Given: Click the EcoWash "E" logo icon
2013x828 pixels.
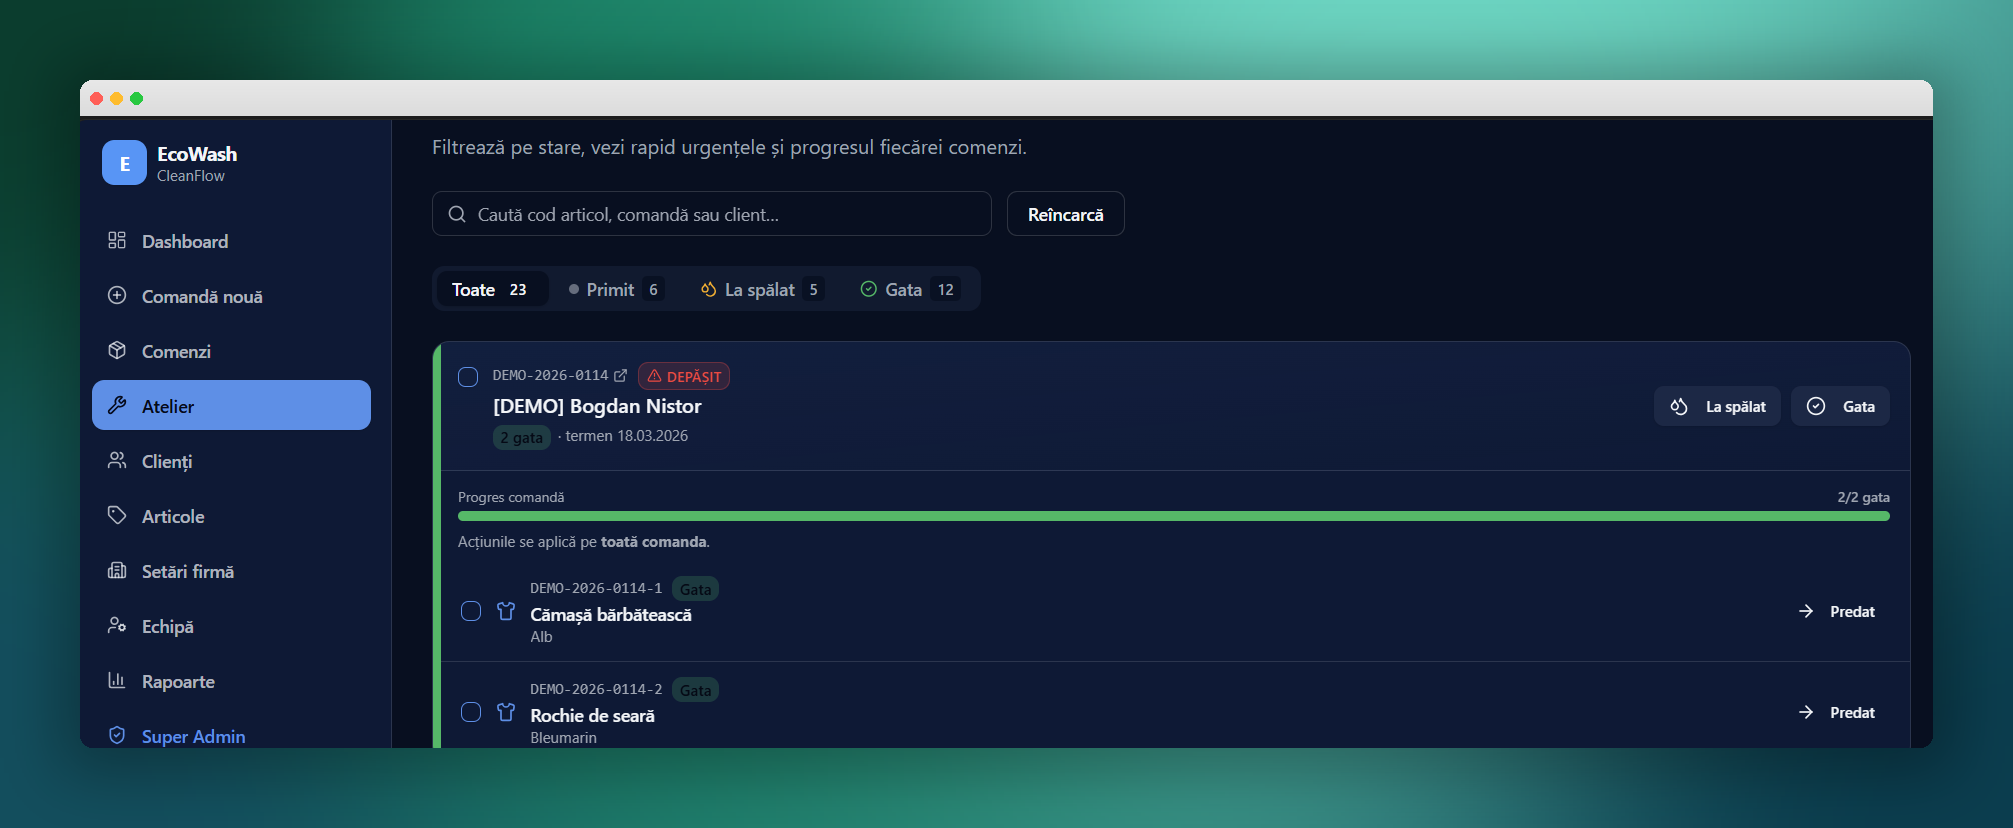Looking at the screenshot, I should click(x=124, y=163).
